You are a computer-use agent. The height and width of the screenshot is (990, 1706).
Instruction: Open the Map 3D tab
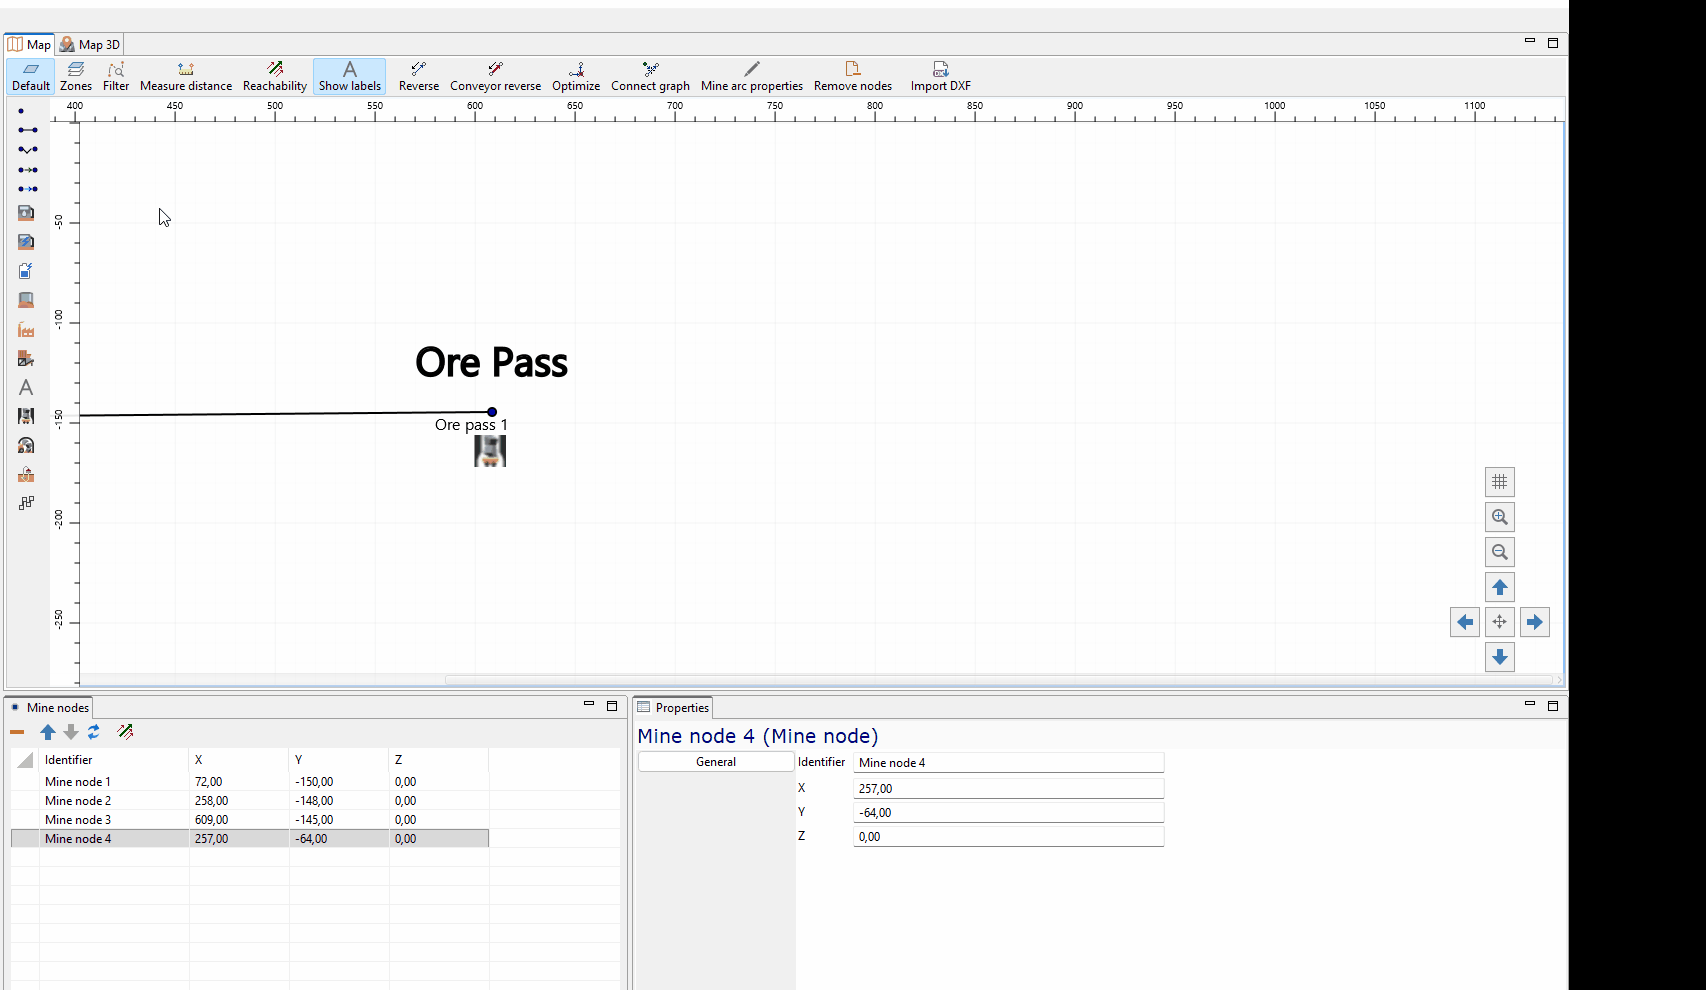pos(90,44)
